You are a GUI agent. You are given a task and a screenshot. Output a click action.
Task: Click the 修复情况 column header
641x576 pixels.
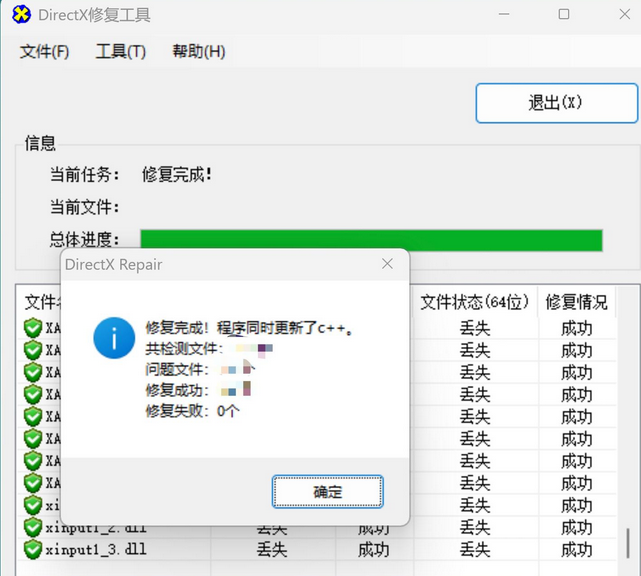[x=576, y=303]
